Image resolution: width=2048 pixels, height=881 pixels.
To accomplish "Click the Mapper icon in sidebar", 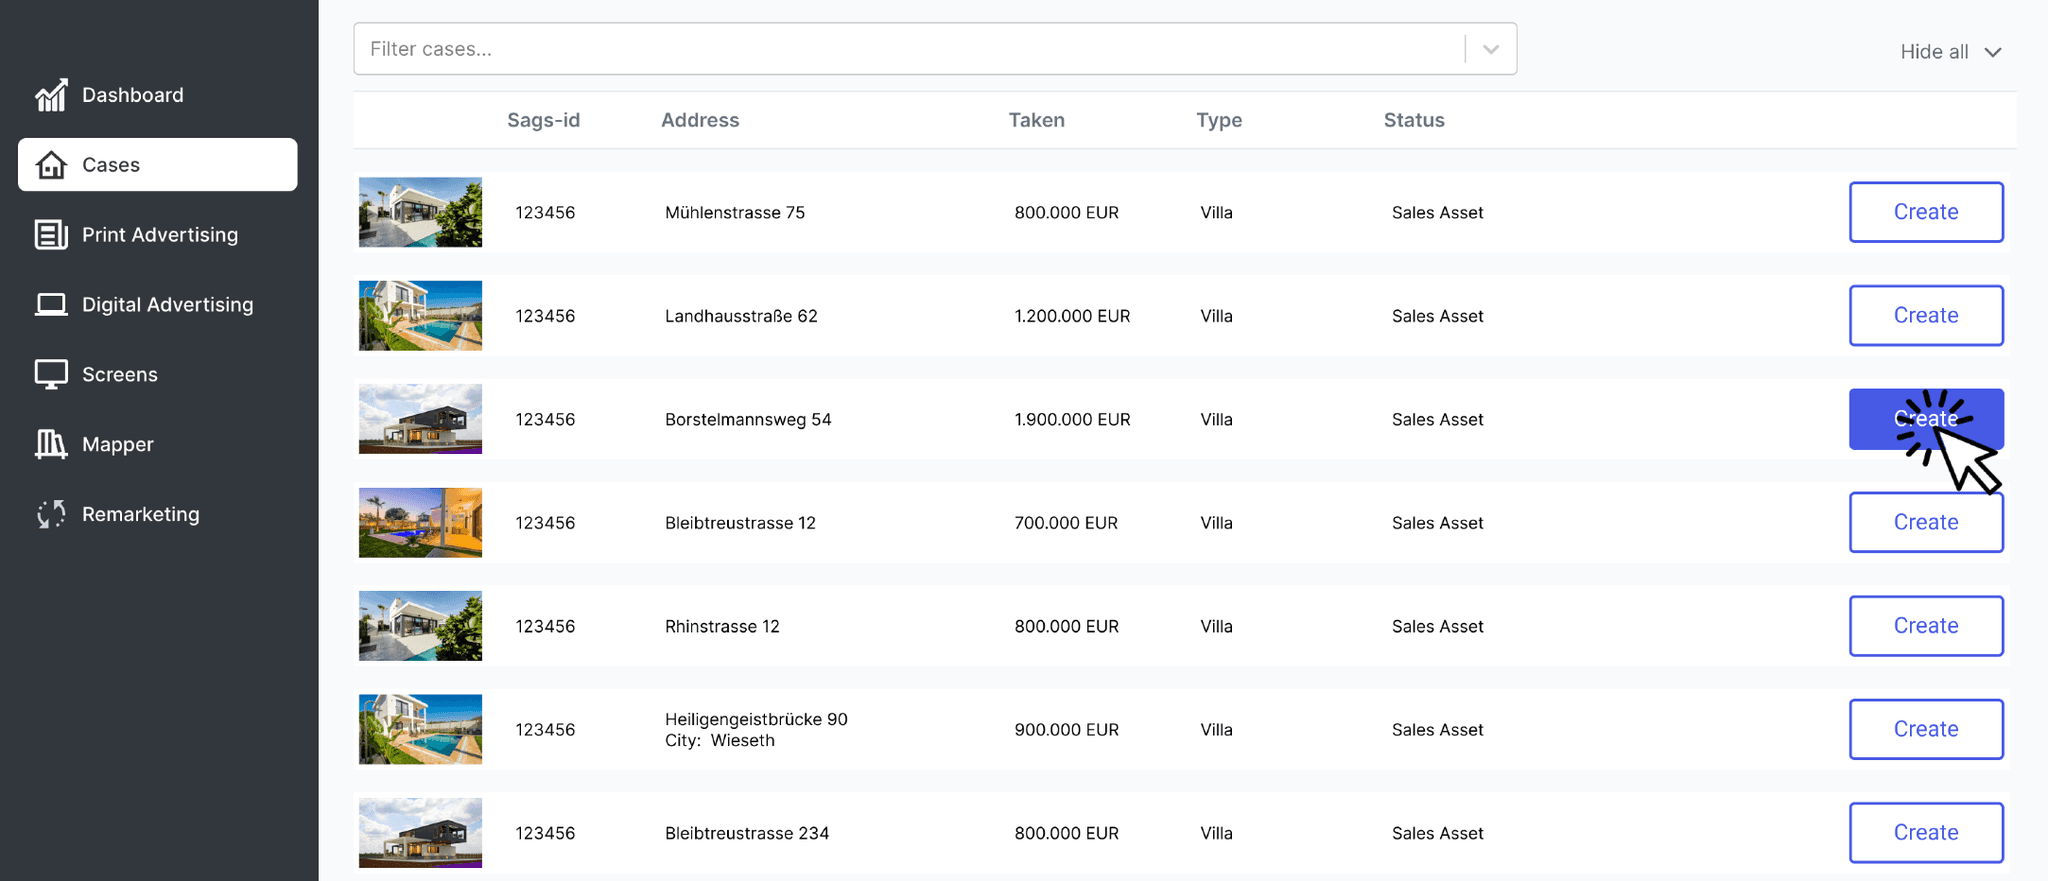I will pyautogui.click(x=51, y=444).
